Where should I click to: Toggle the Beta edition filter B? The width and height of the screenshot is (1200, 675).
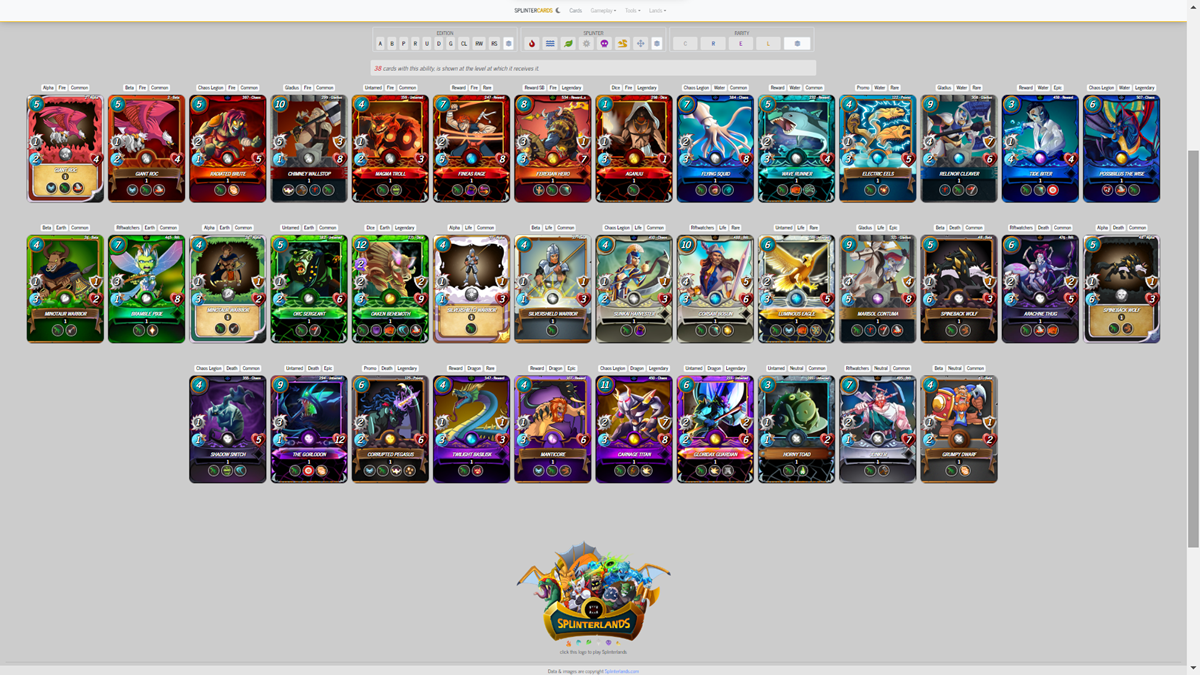coord(392,44)
